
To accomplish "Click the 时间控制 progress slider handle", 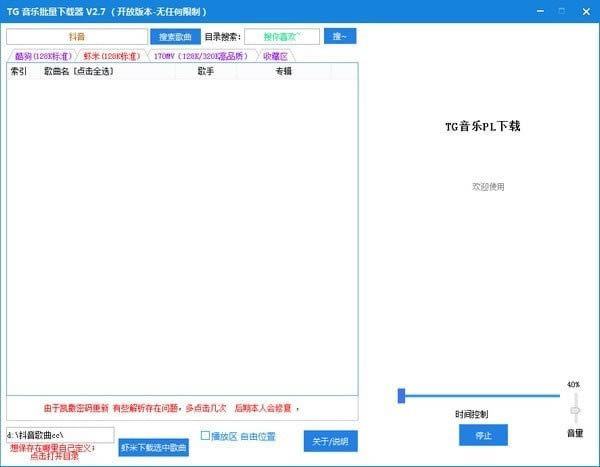I will 401,396.
